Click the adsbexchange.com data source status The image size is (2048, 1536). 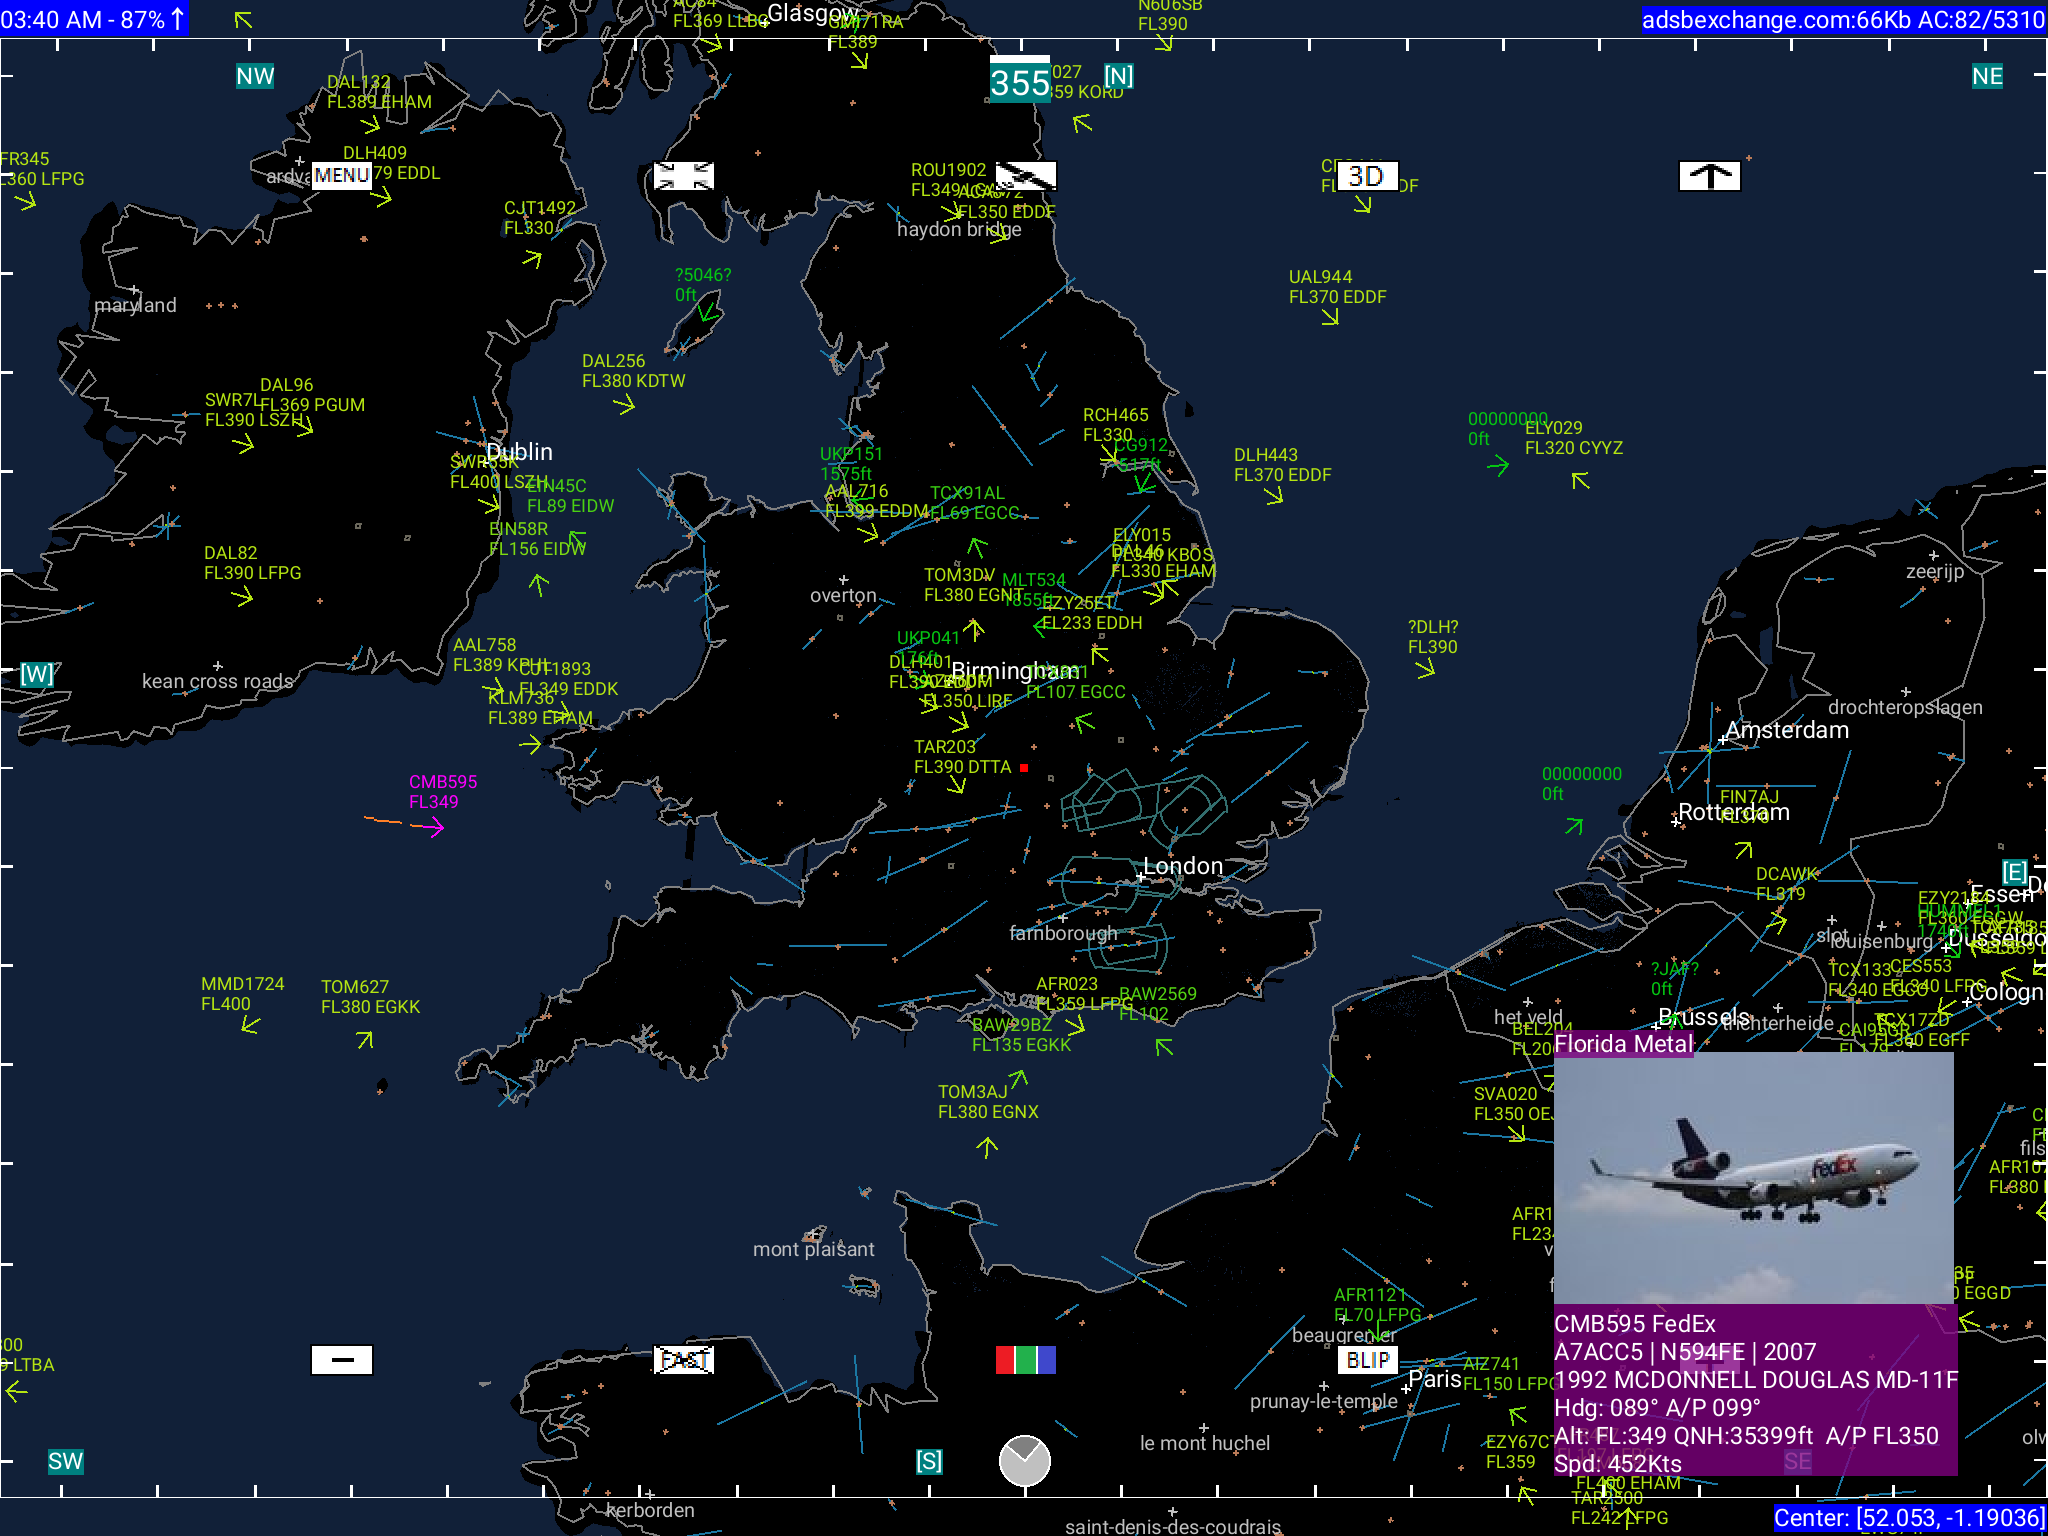(1843, 19)
